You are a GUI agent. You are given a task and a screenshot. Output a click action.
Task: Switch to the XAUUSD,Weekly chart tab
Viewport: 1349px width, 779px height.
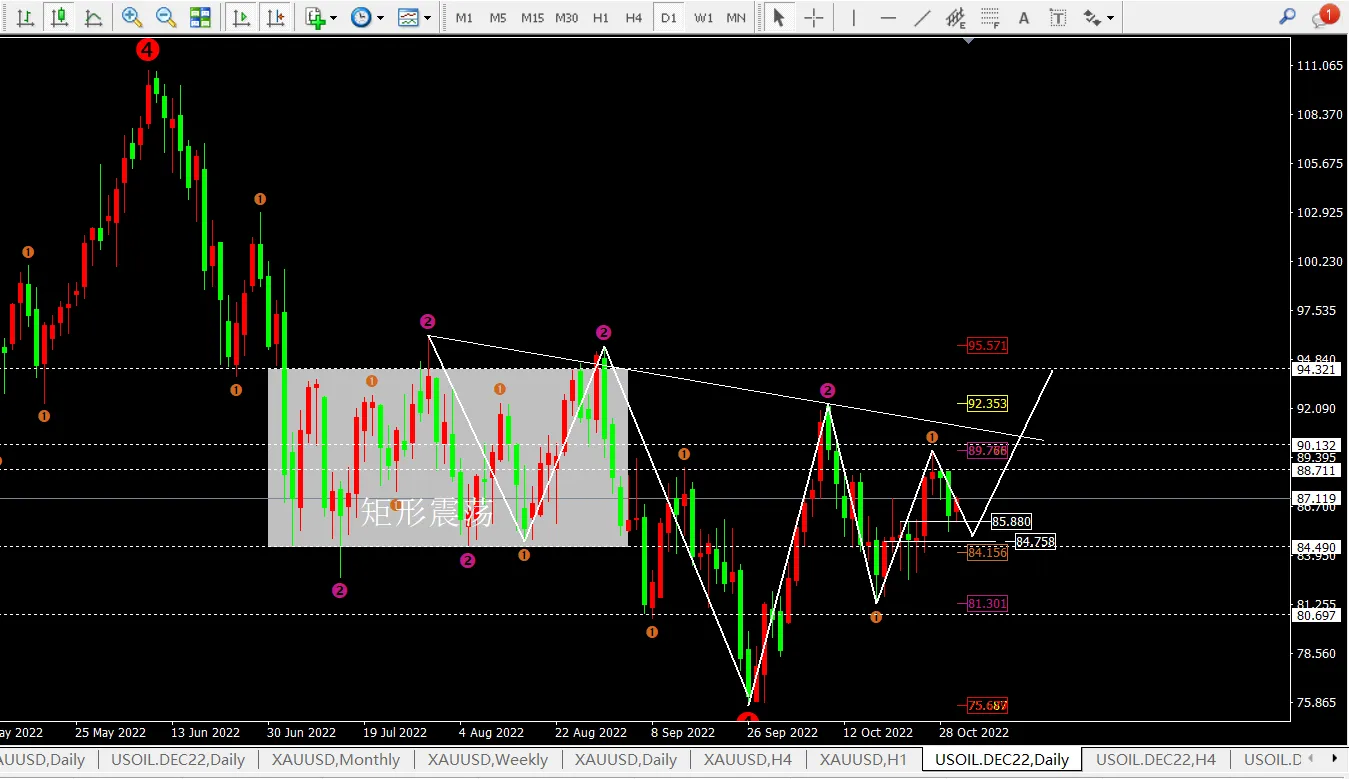(x=488, y=760)
